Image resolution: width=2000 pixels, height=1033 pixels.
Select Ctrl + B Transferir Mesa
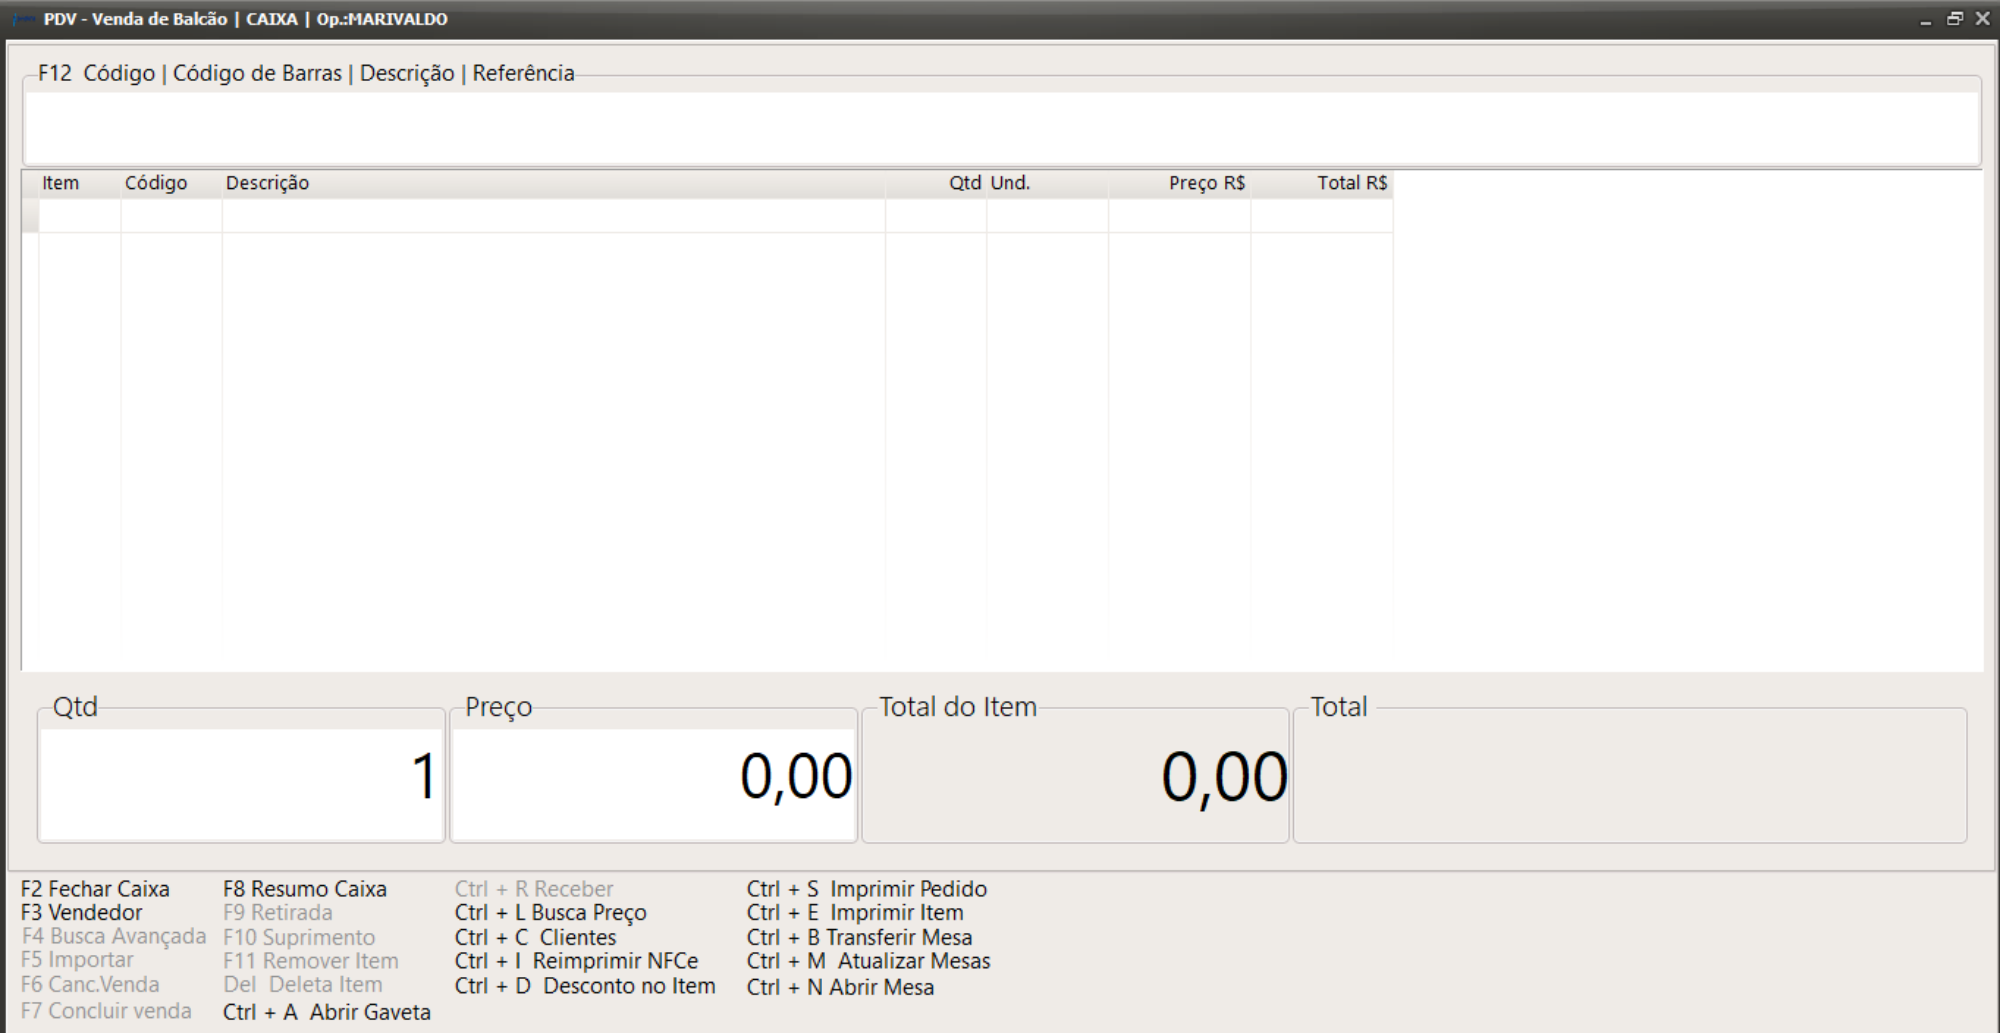859,938
